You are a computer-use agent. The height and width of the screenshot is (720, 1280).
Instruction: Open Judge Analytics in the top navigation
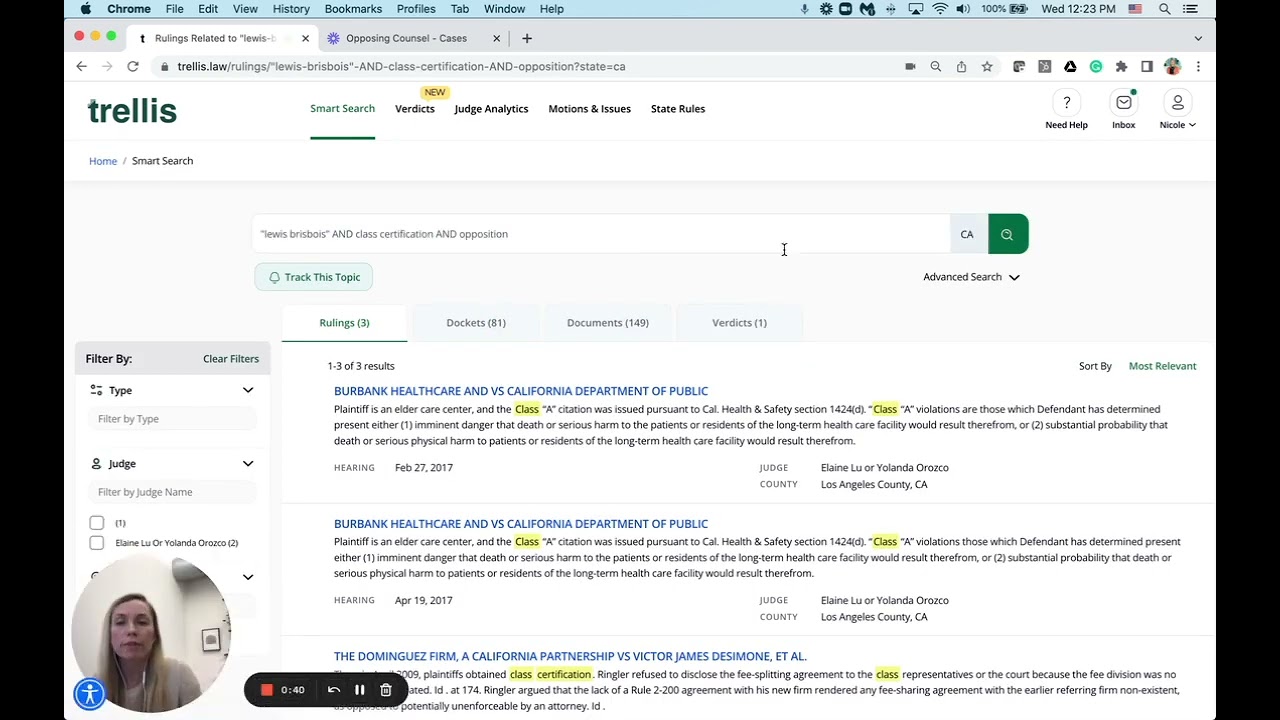pyautogui.click(x=491, y=109)
